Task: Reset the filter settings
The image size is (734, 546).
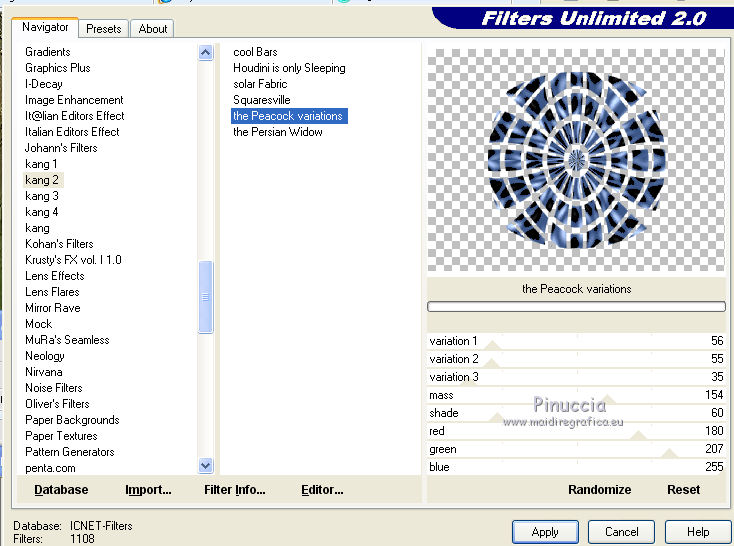Action: [683, 490]
